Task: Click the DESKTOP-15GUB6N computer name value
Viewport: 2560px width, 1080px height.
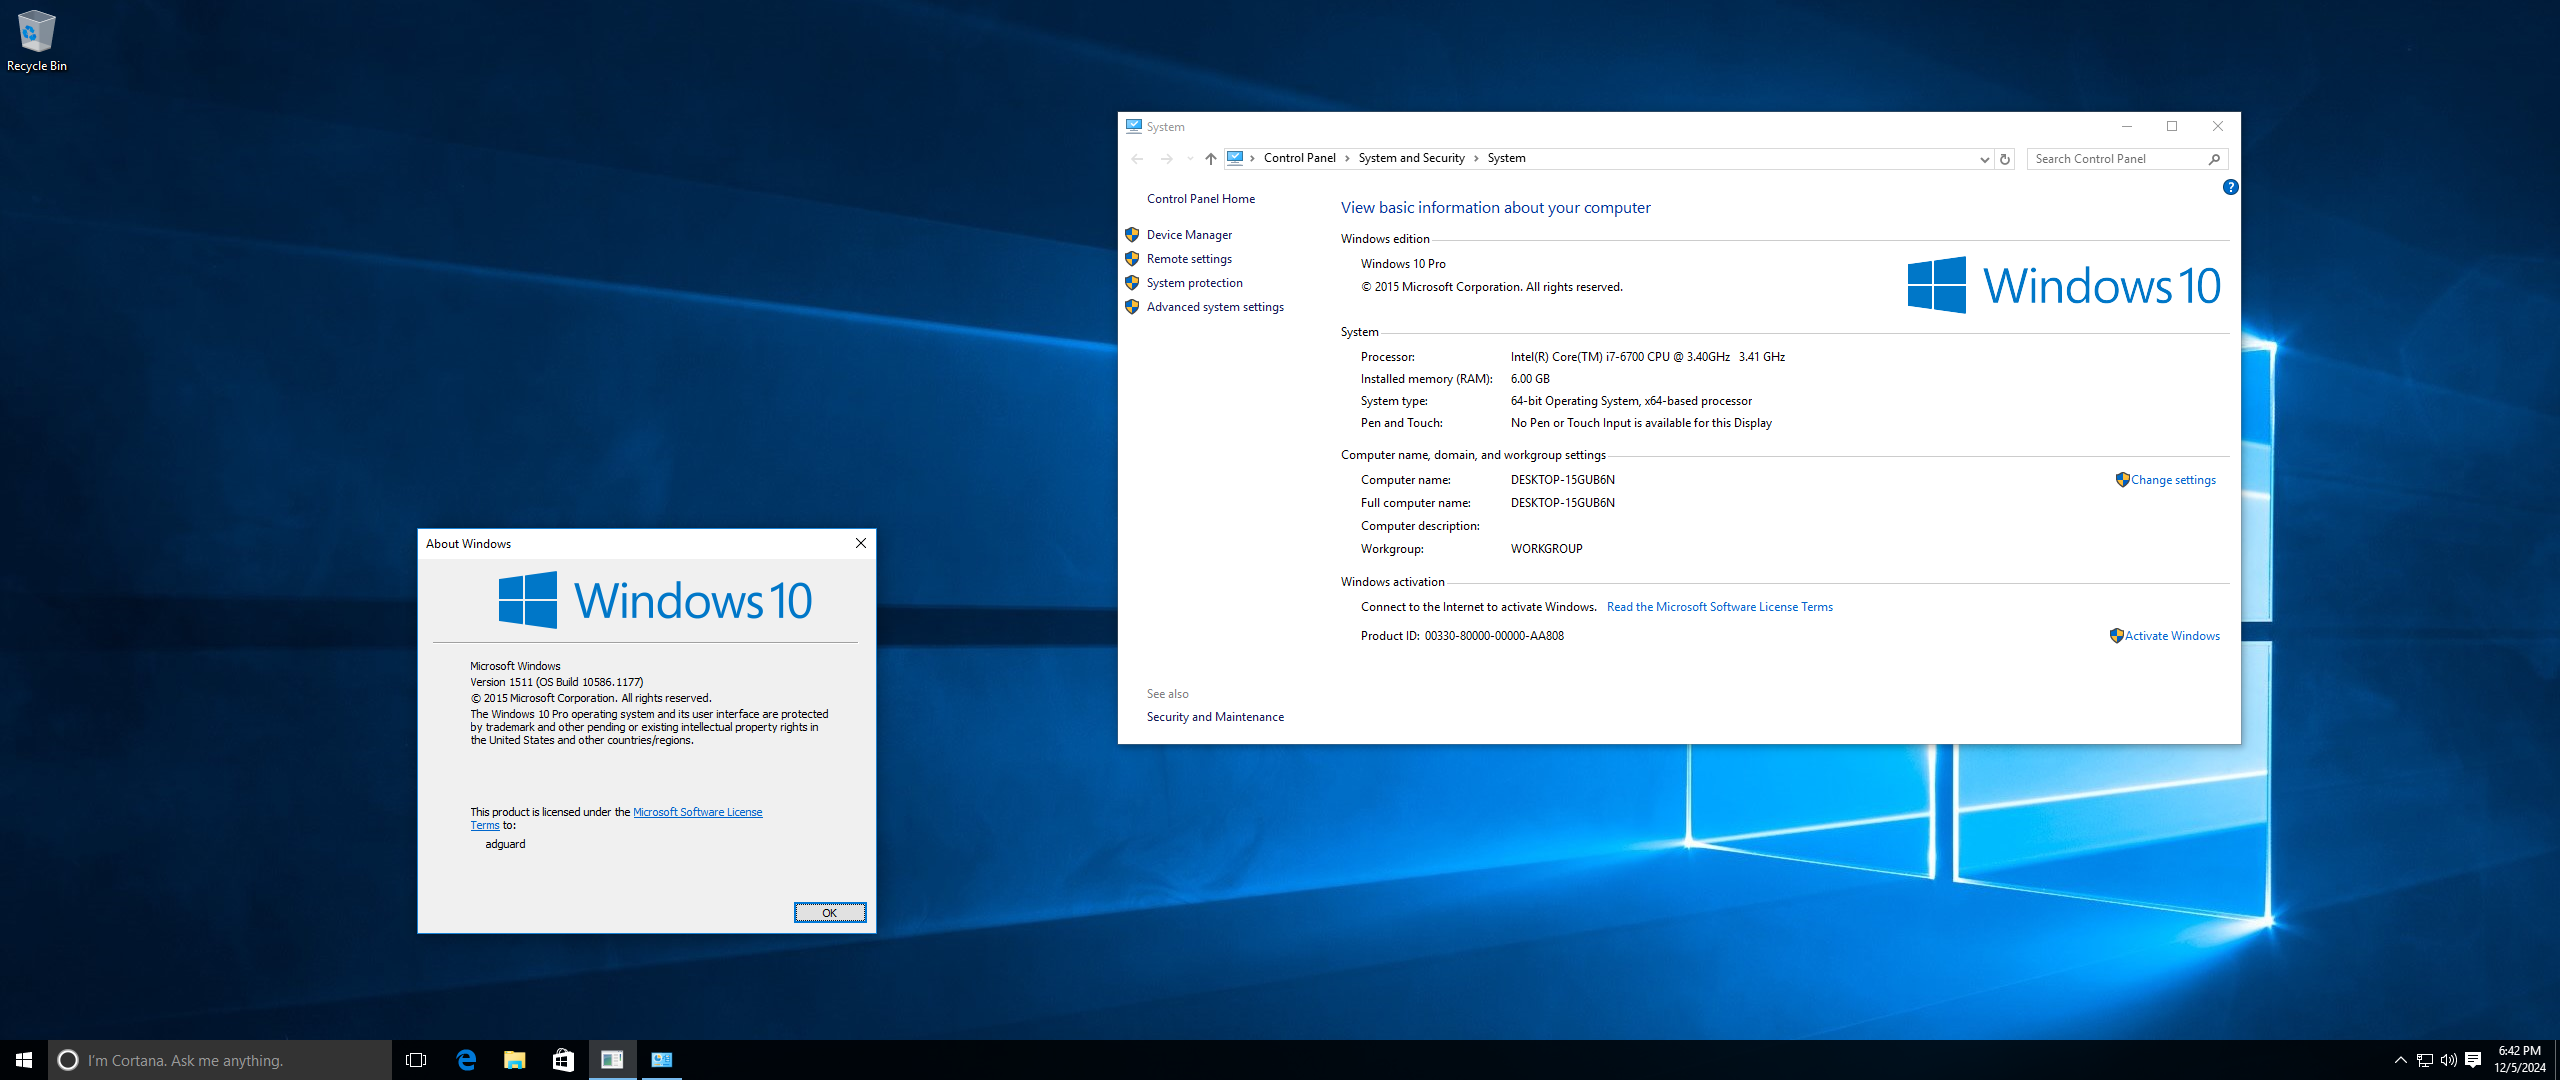Action: pyautogui.click(x=1562, y=480)
